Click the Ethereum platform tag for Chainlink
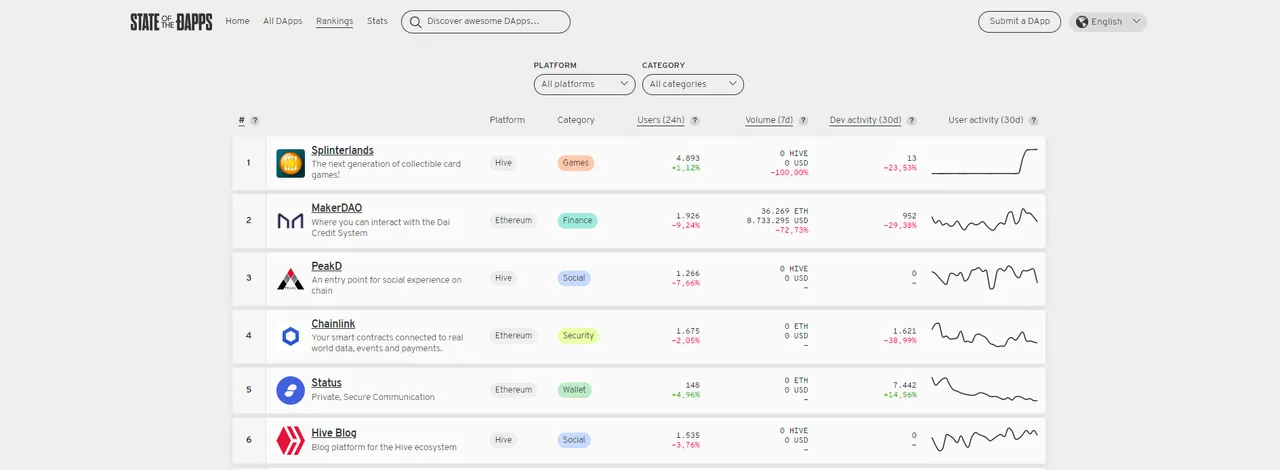 513,336
